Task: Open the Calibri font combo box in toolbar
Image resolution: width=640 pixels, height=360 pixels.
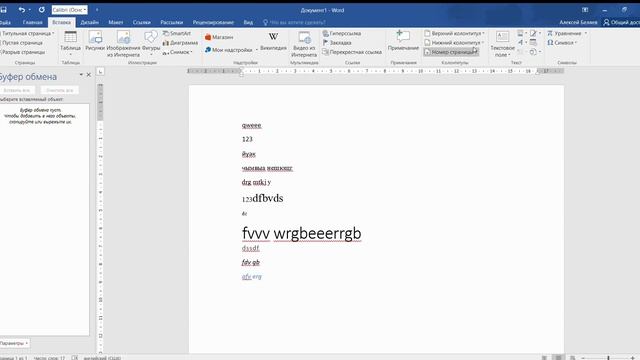Action: click(69, 10)
